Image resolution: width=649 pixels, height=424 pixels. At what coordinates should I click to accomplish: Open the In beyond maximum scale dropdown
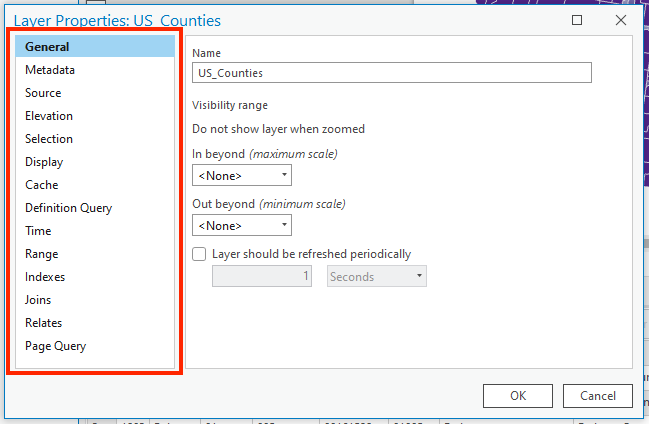pos(242,175)
